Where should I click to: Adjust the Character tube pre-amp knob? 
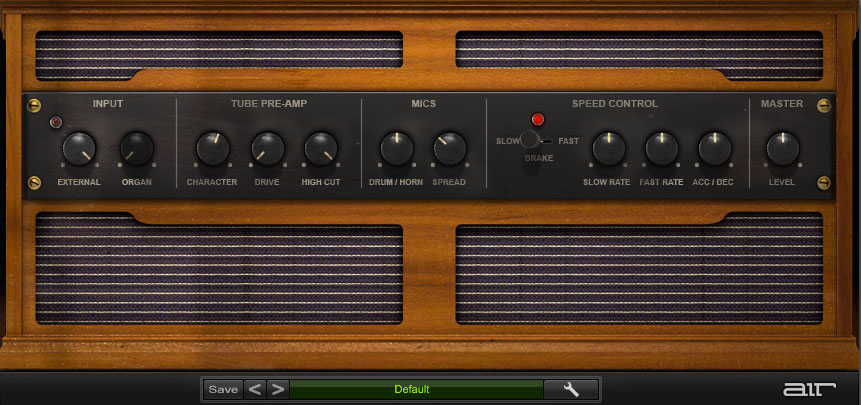212,150
